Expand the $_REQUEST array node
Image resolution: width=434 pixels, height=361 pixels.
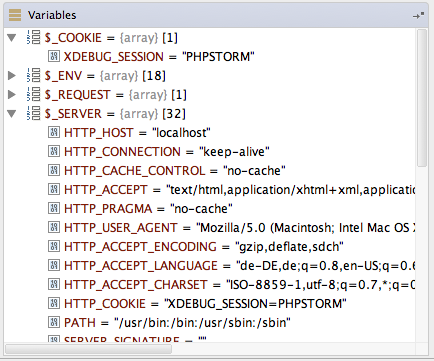[12, 95]
